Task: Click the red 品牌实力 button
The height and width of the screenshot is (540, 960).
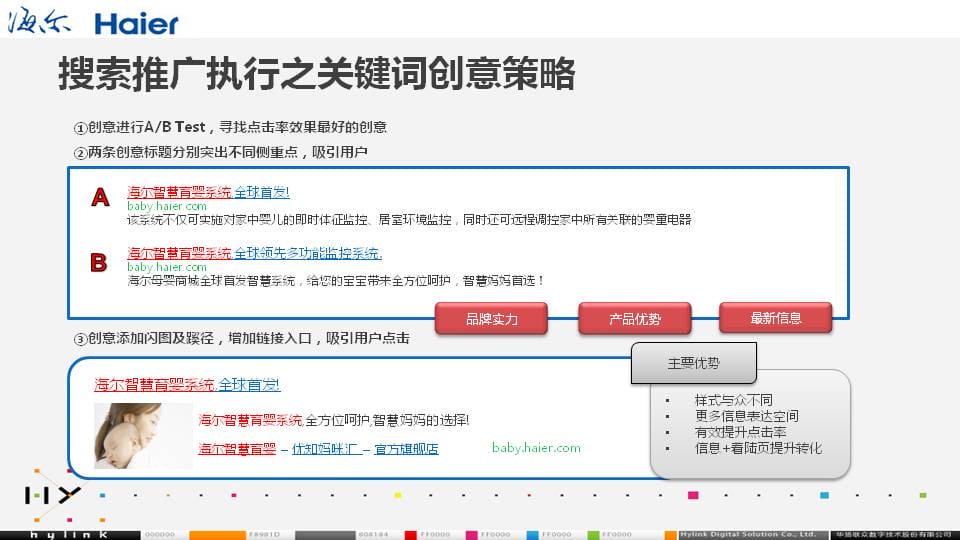Action: 492,318
